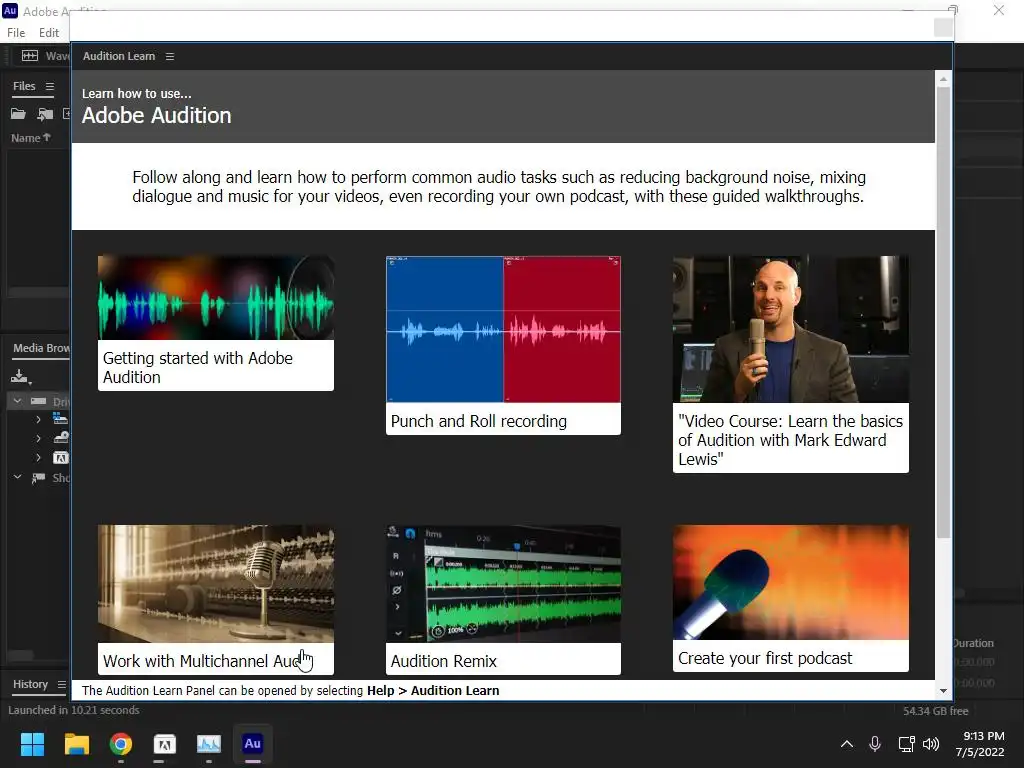1024x768 pixels.
Task: Expand the first drive under Drives
Action: [x=39, y=419]
